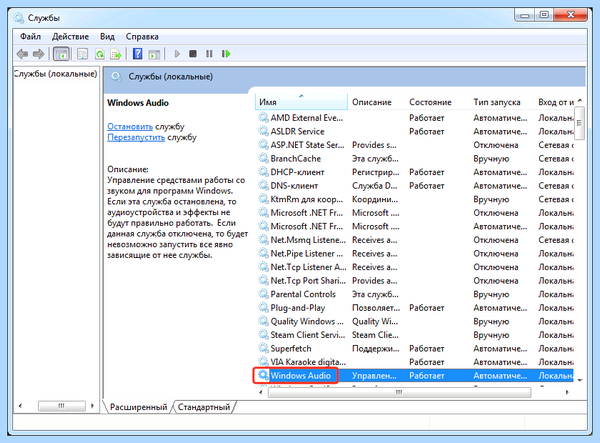The width and height of the screenshot is (600, 443).
Task: Open the Справка menu
Action: click(x=142, y=37)
